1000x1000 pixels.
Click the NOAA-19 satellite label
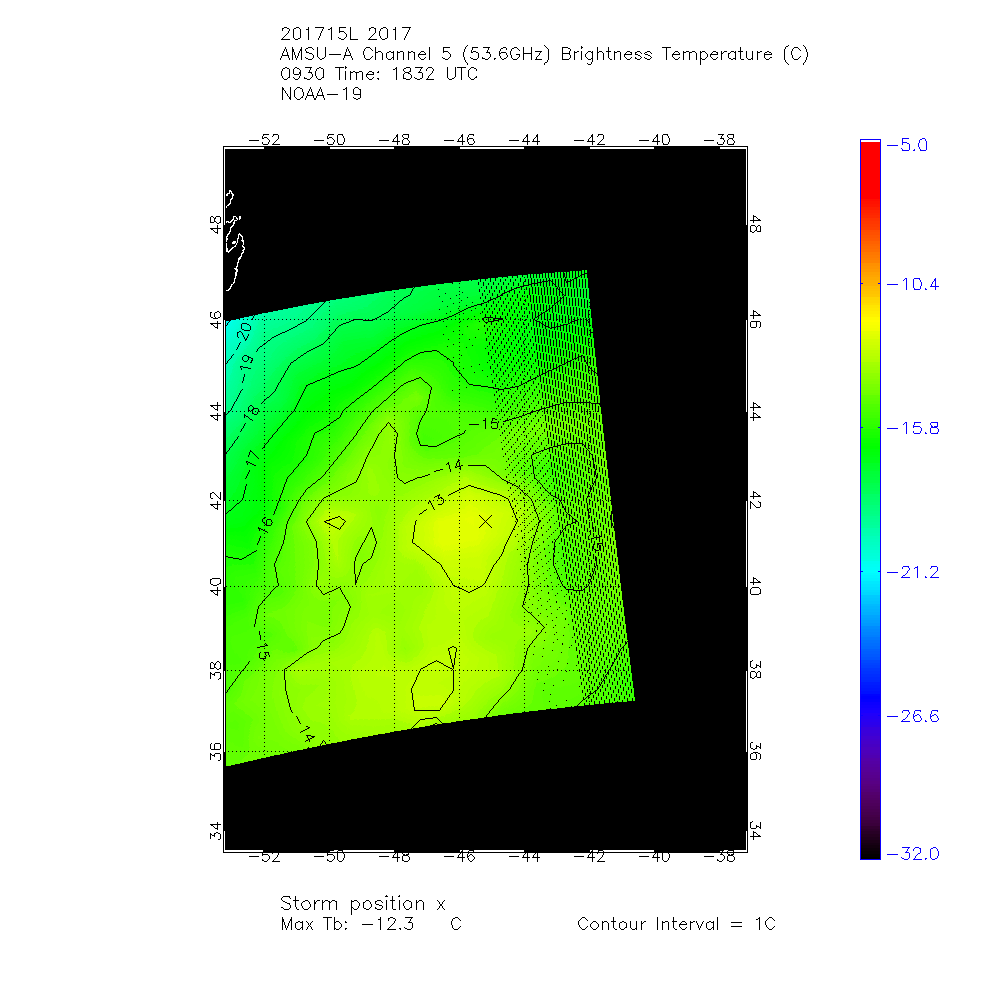pos(321,95)
